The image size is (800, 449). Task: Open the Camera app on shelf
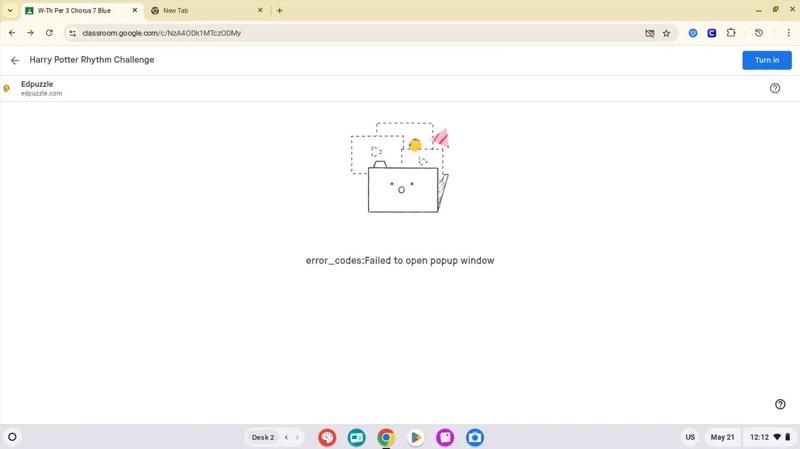(x=475, y=437)
